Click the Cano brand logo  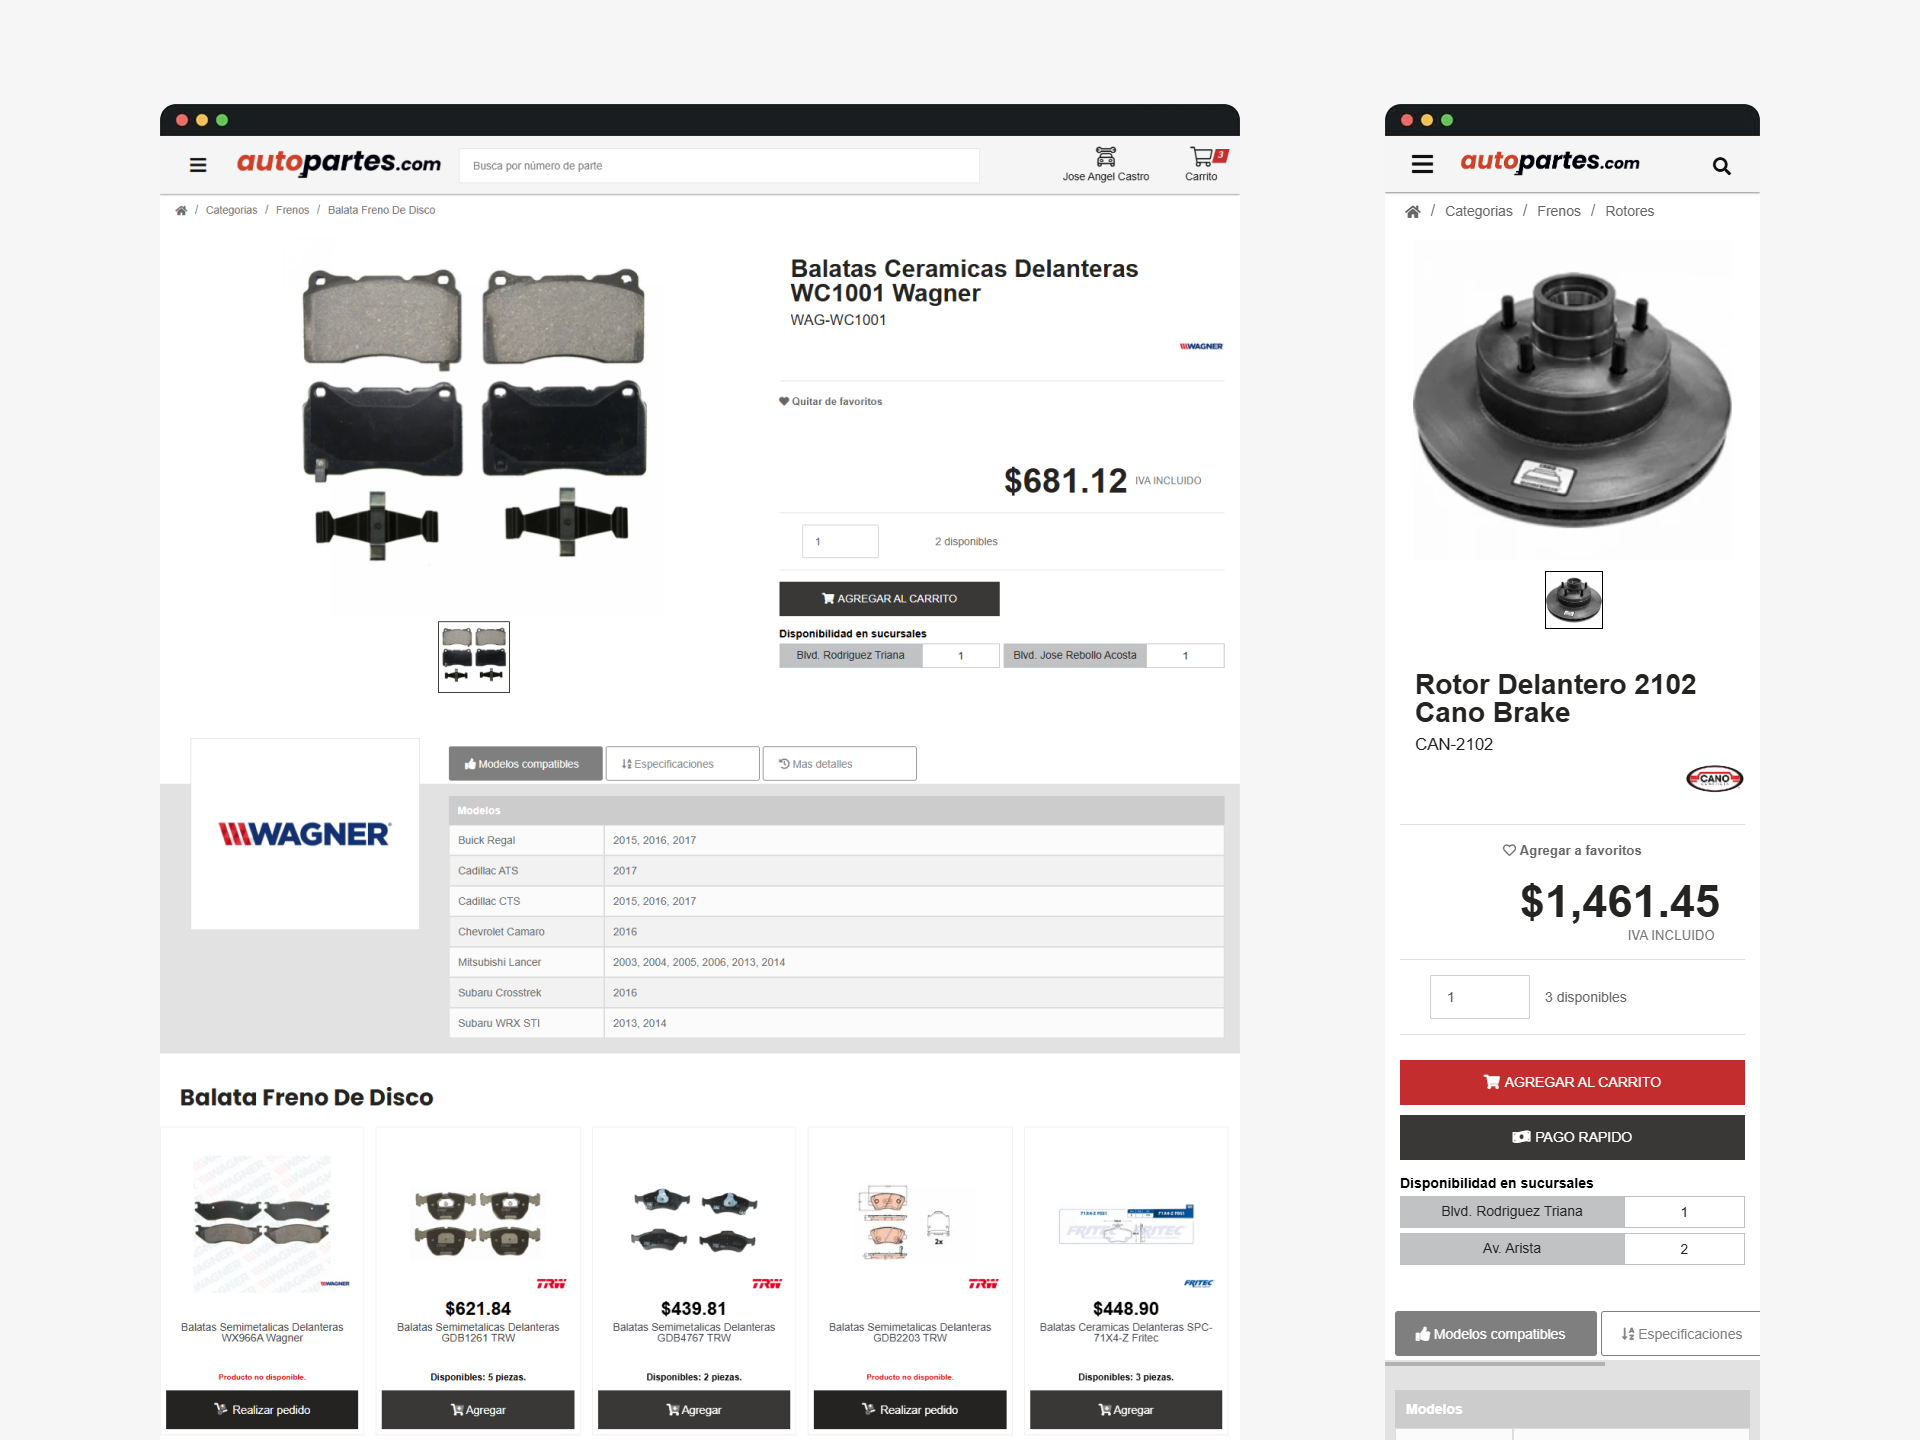point(1714,778)
